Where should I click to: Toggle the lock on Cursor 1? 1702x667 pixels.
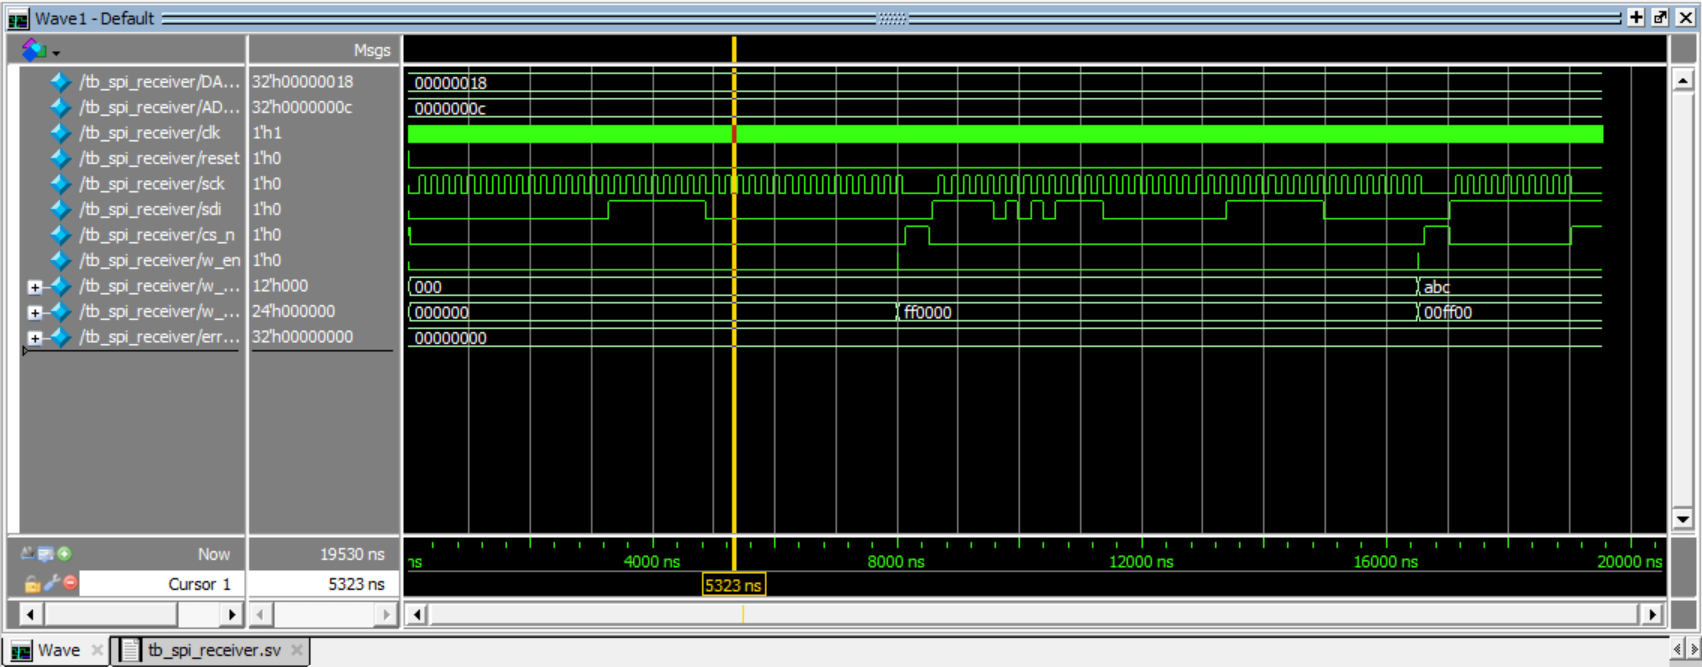tap(32, 583)
